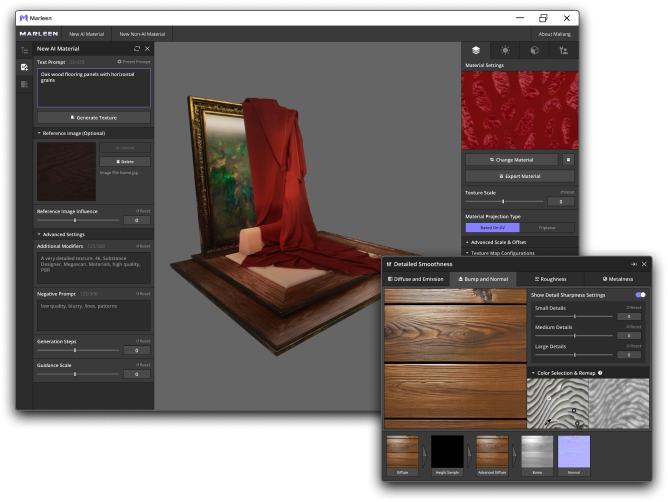668x502 pixels.
Task: Adjust the Large Details slider
Action: (x=573, y=355)
